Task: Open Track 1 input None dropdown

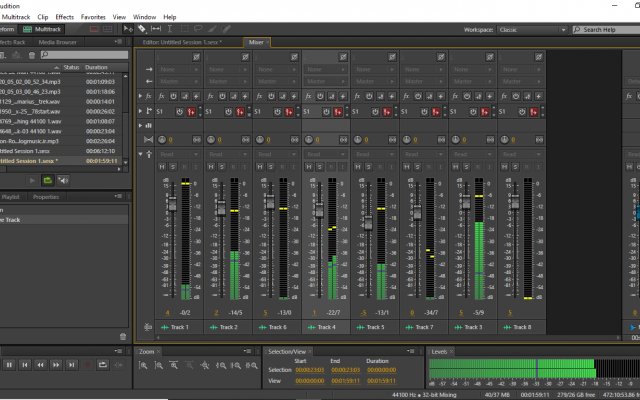Action: 179,69
